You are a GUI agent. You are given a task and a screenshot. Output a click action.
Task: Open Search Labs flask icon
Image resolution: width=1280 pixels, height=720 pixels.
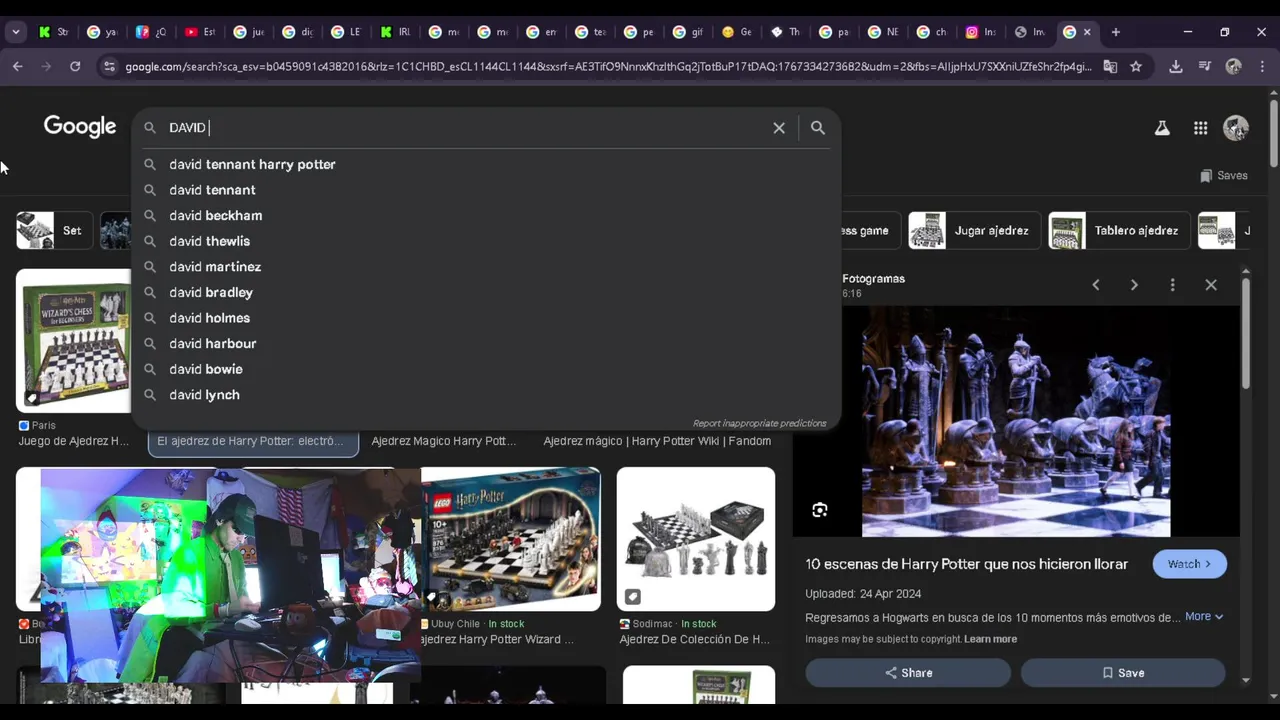1162,128
